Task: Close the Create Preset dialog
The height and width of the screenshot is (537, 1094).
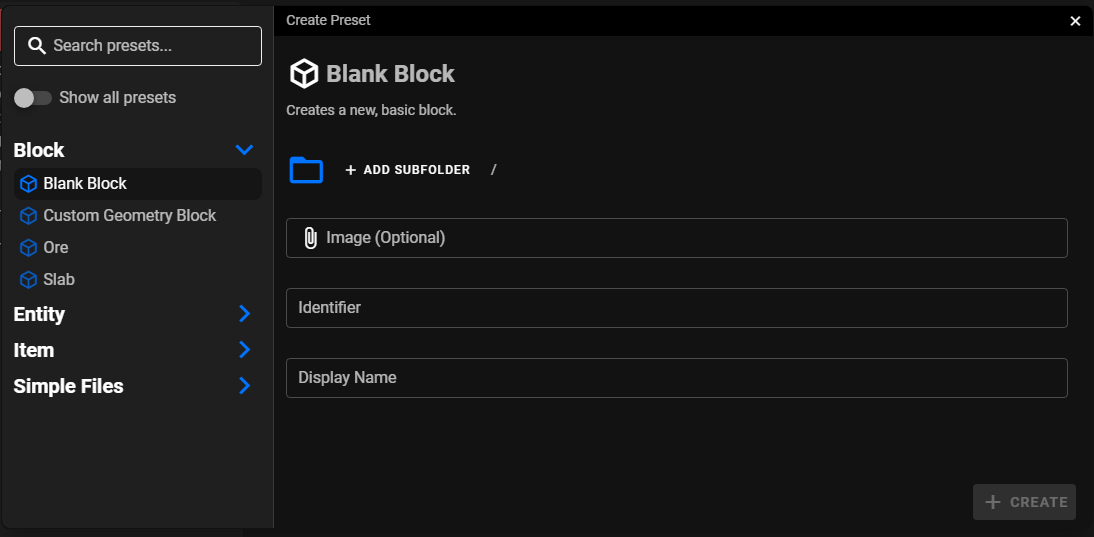Action: pyautogui.click(x=1075, y=21)
